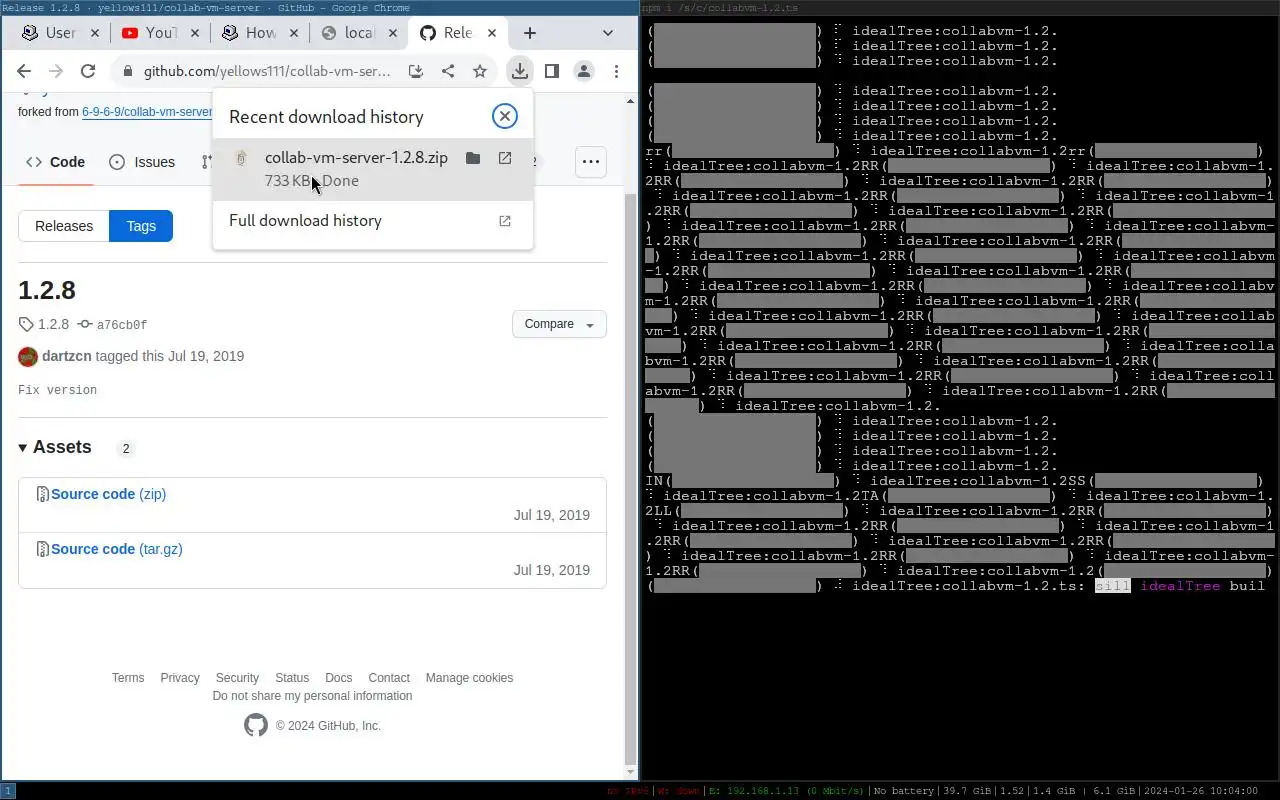Viewport: 1280px width, 800px height.
Task: Go back to the previous page
Action: tap(24, 71)
